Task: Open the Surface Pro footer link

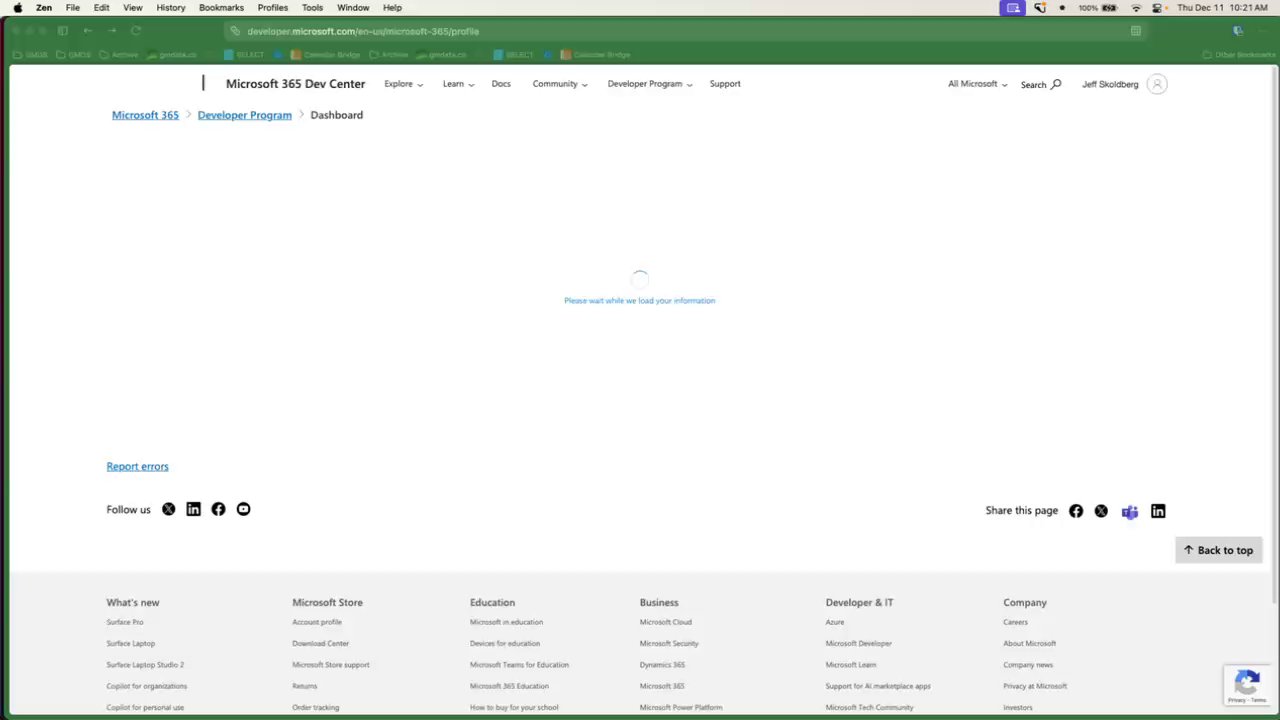Action: click(x=125, y=622)
